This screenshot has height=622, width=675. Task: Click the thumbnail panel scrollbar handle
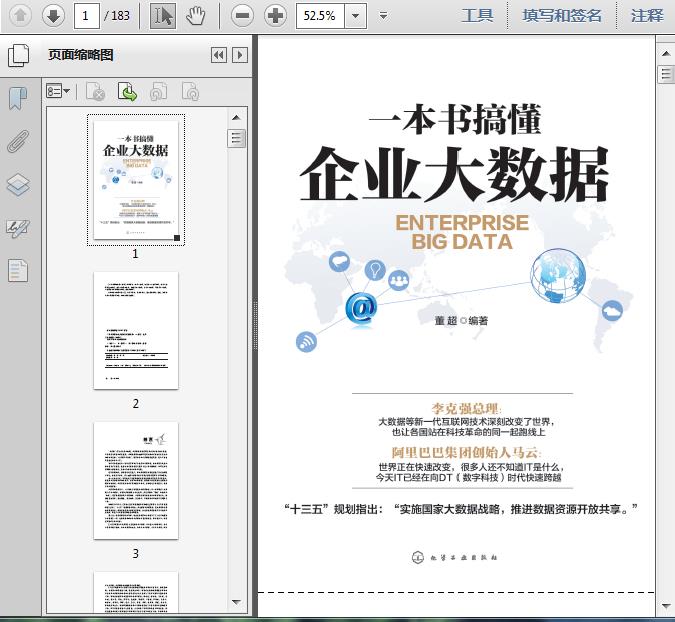[x=237, y=139]
